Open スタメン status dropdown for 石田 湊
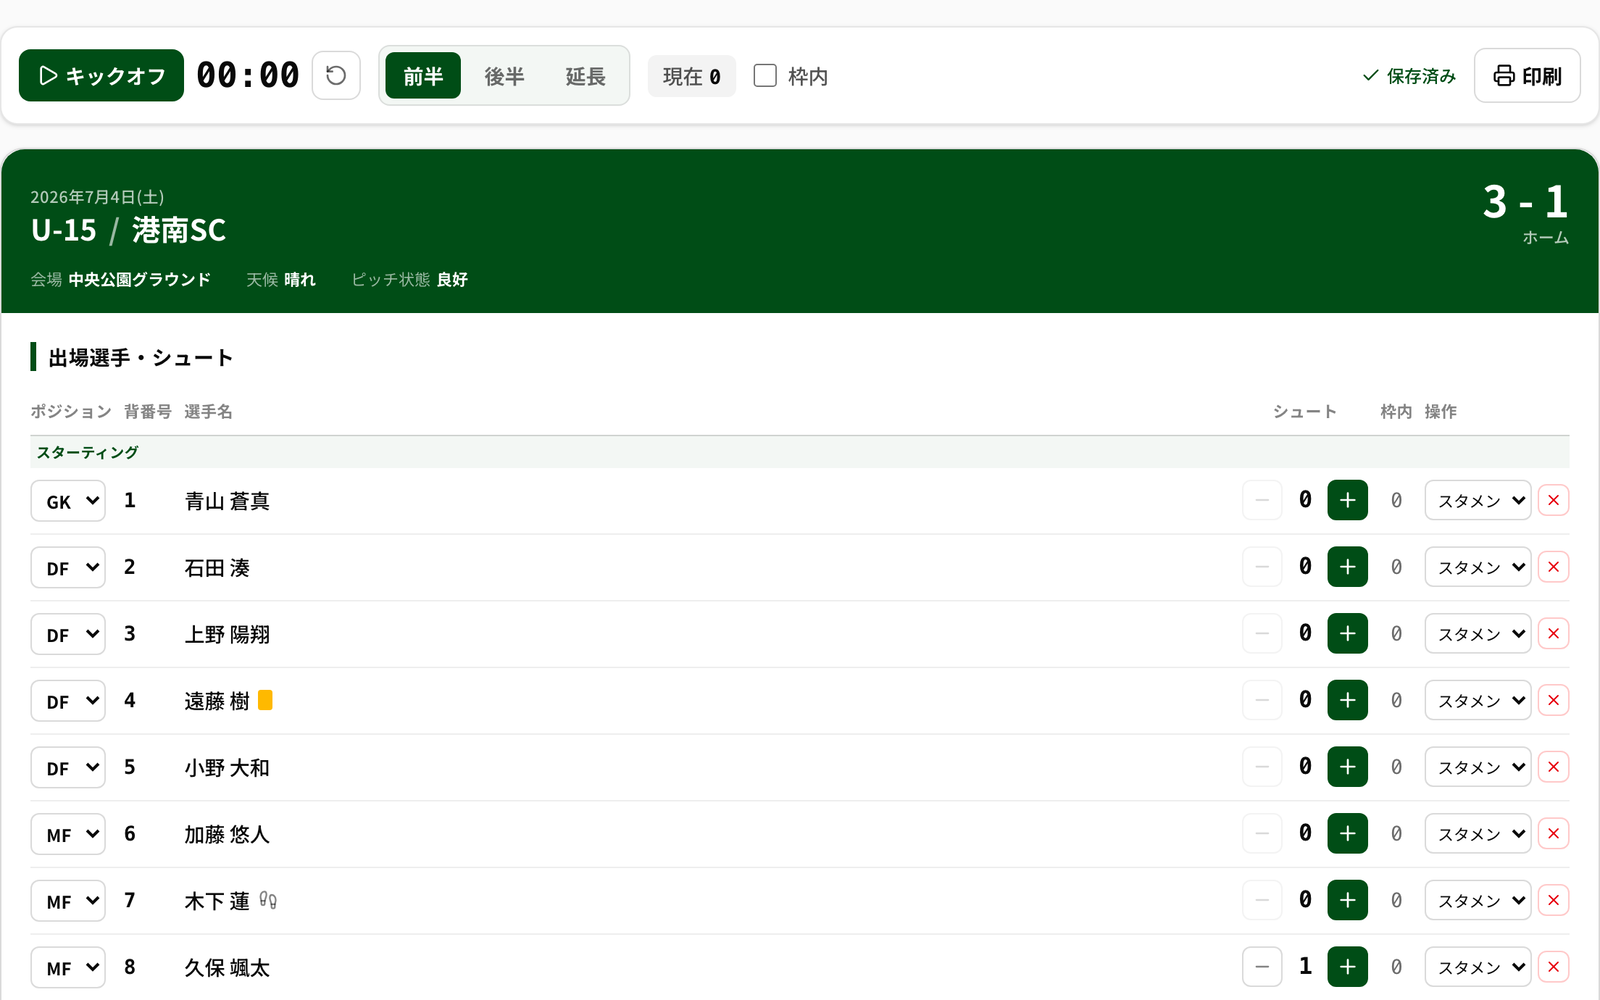The width and height of the screenshot is (1600, 1000). (x=1478, y=567)
